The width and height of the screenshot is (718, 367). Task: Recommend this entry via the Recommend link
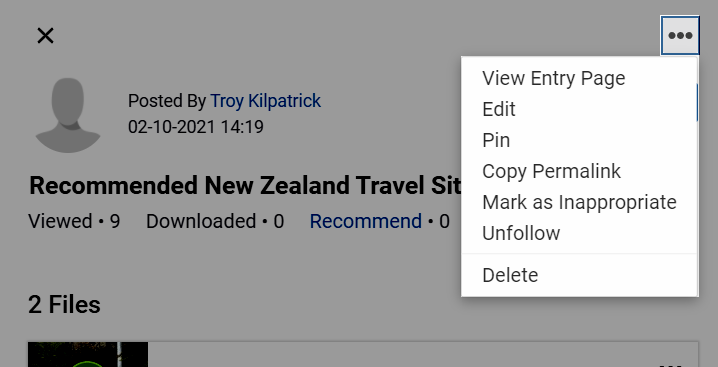tap(365, 221)
